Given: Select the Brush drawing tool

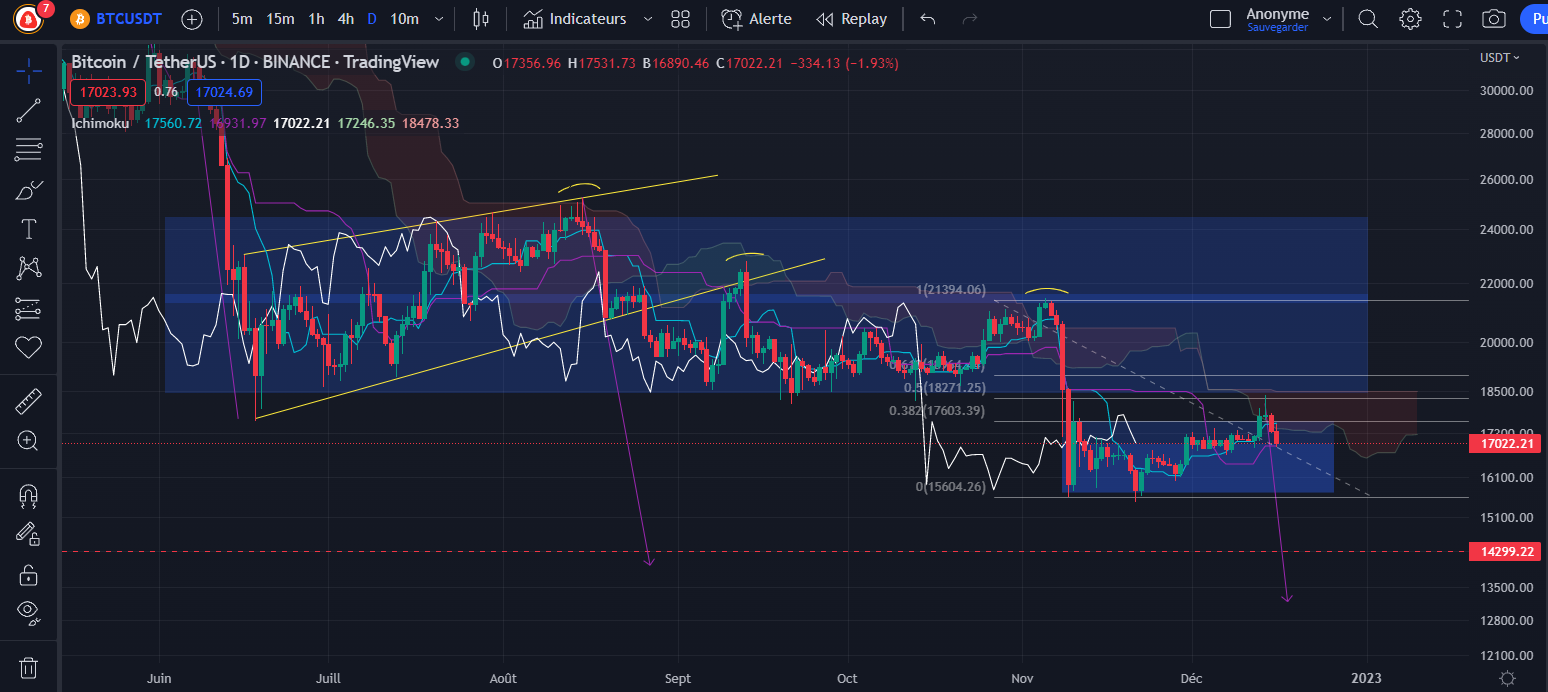Looking at the screenshot, I should (28, 189).
